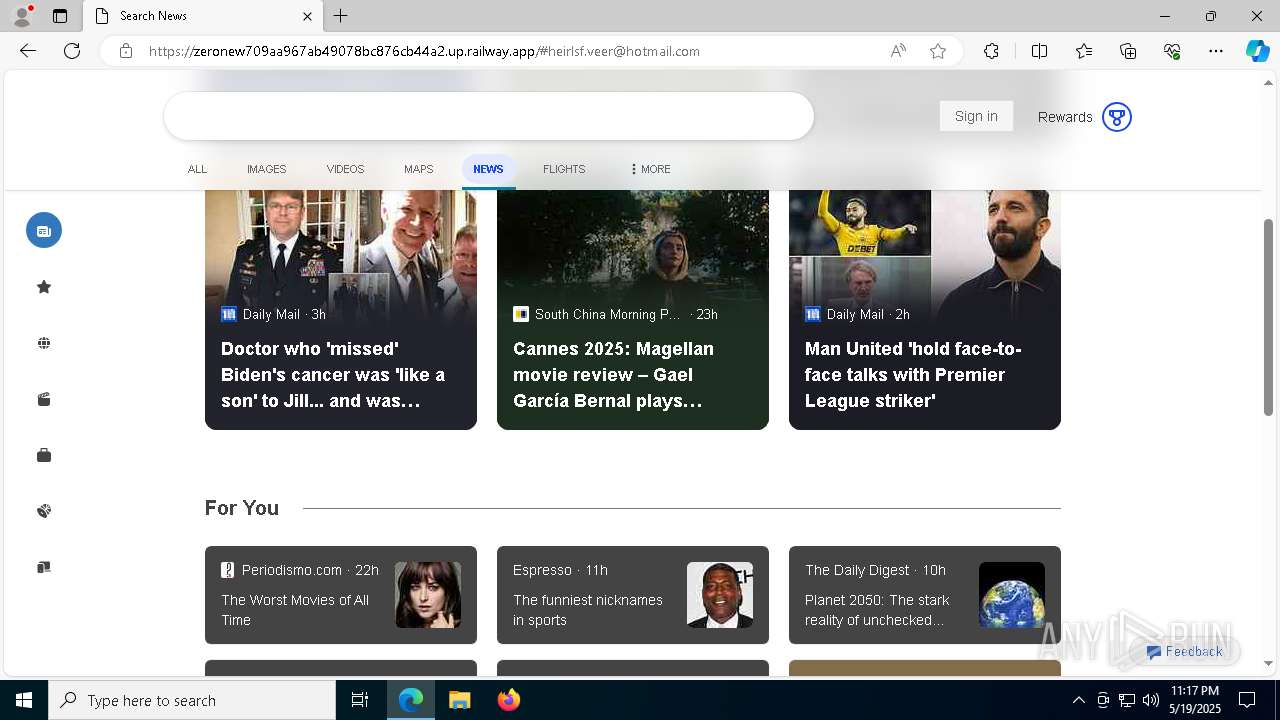Image resolution: width=1280 pixels, height=720 pixels.
Task: Open File Explorer from the taskbar
Action: [459, 700]
